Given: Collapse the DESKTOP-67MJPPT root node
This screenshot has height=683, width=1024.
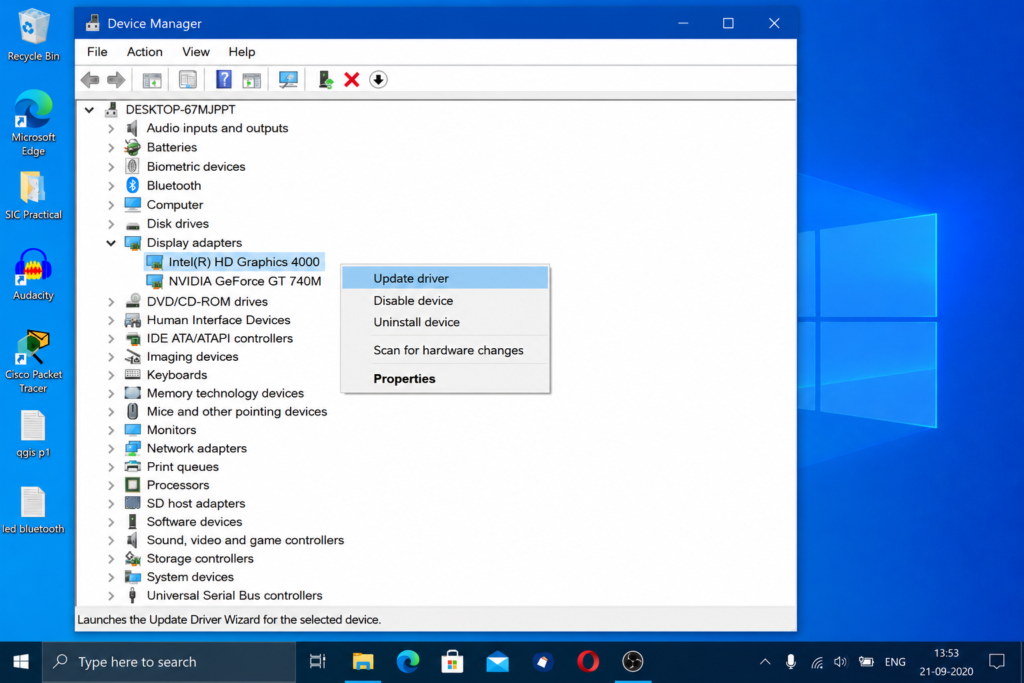Looking at the screenshot, I should pos(89,110).
